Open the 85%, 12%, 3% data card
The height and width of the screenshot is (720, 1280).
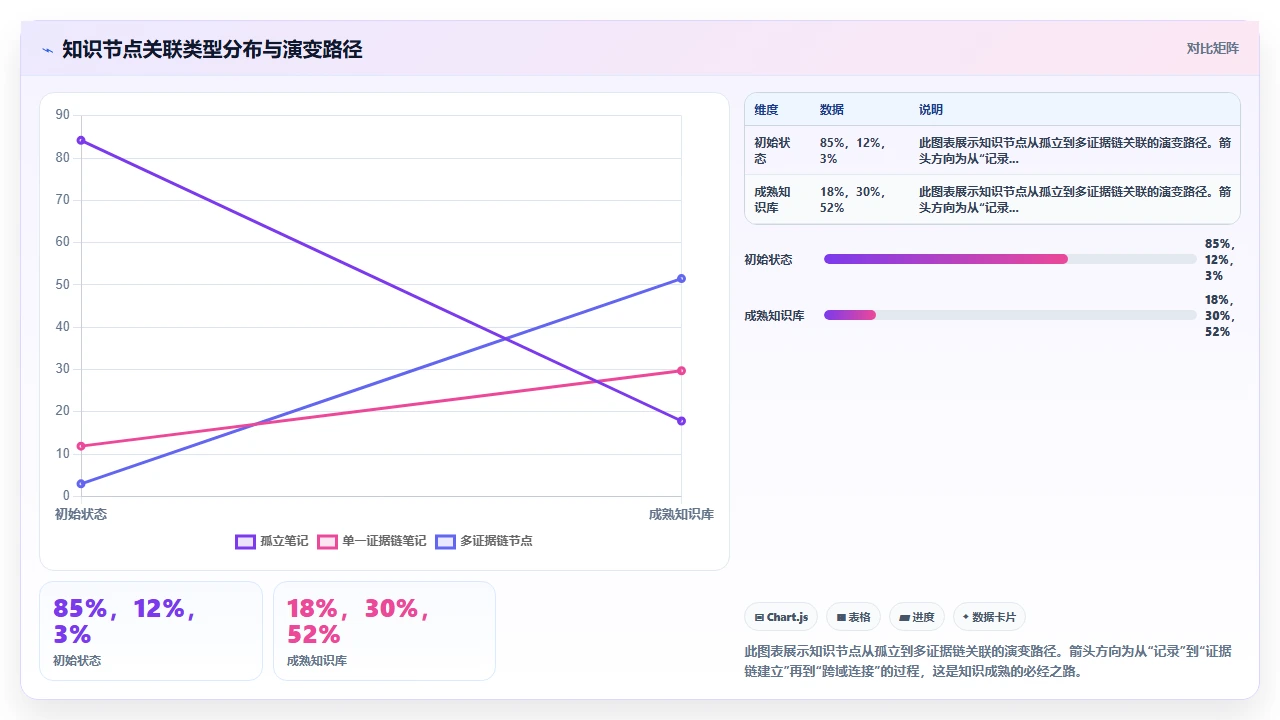tap(151, 631)
